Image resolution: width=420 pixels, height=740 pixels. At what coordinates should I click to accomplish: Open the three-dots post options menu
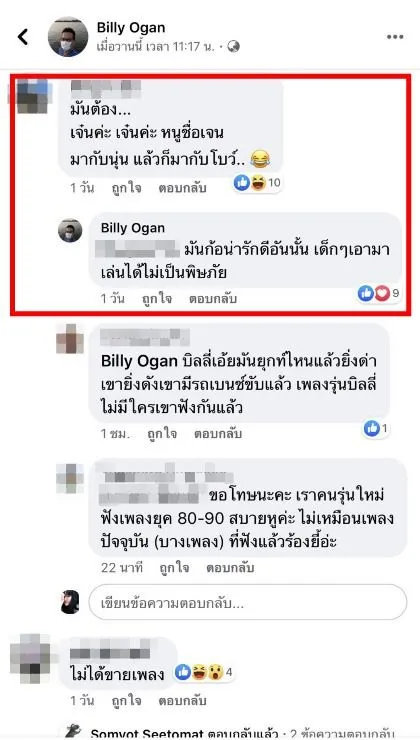pyautogui.click(x=395, y=37)
